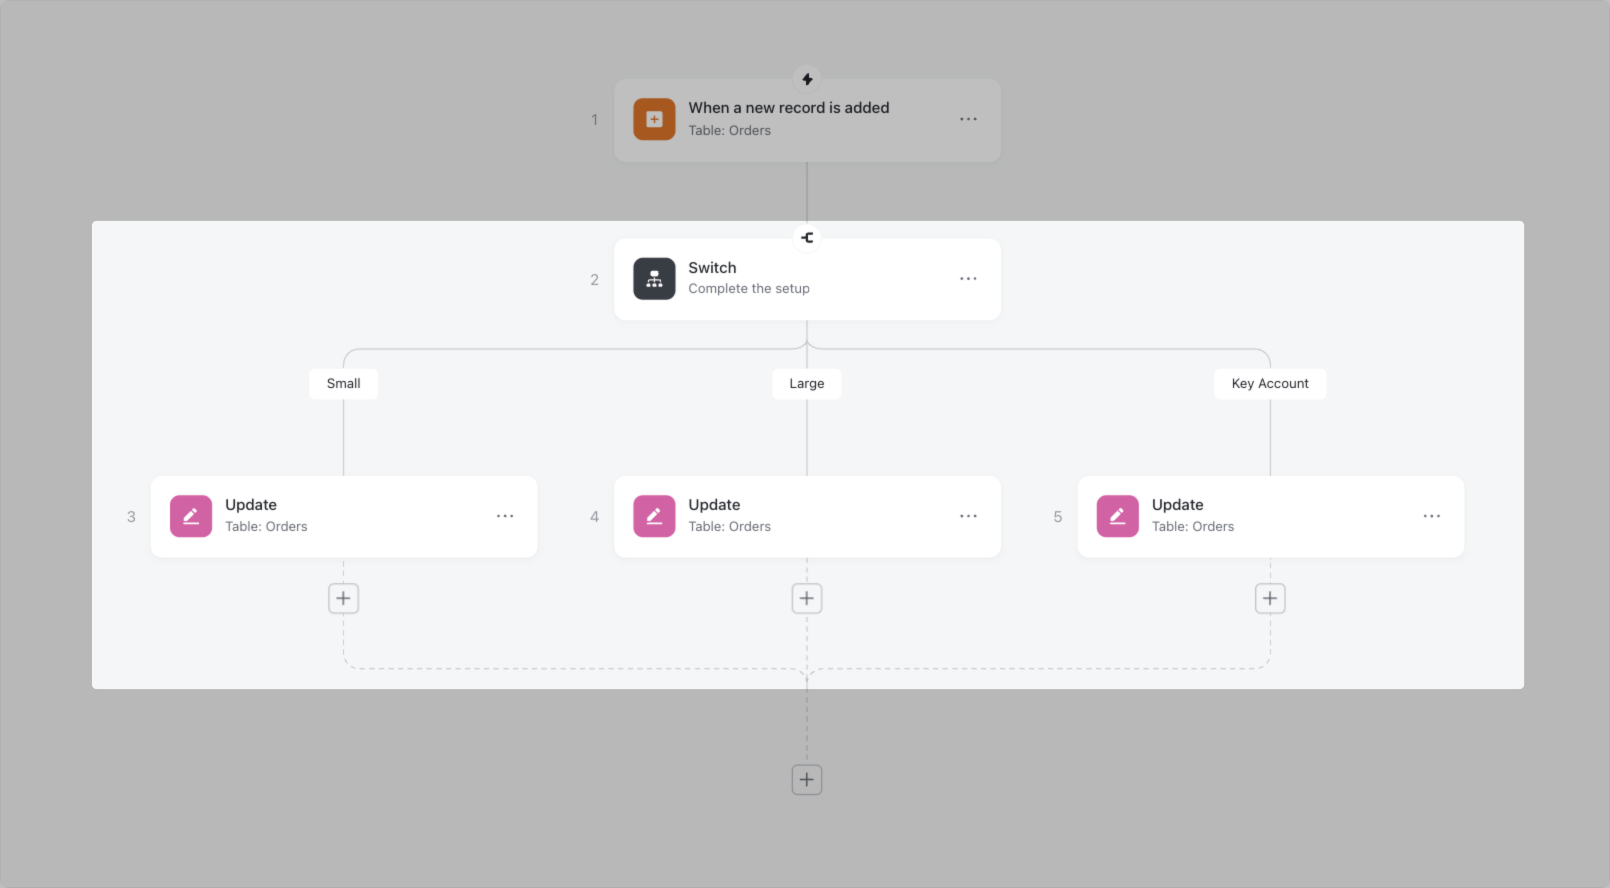Viewport: 1610px width, 888px height.
Task: Click the orange trigger record icon
Action: [x=654, y=119]
